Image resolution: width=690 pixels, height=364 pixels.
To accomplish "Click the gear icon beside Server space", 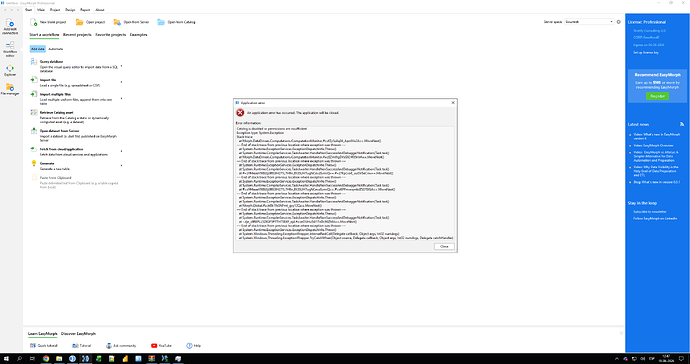I will (x=618, y=22).
